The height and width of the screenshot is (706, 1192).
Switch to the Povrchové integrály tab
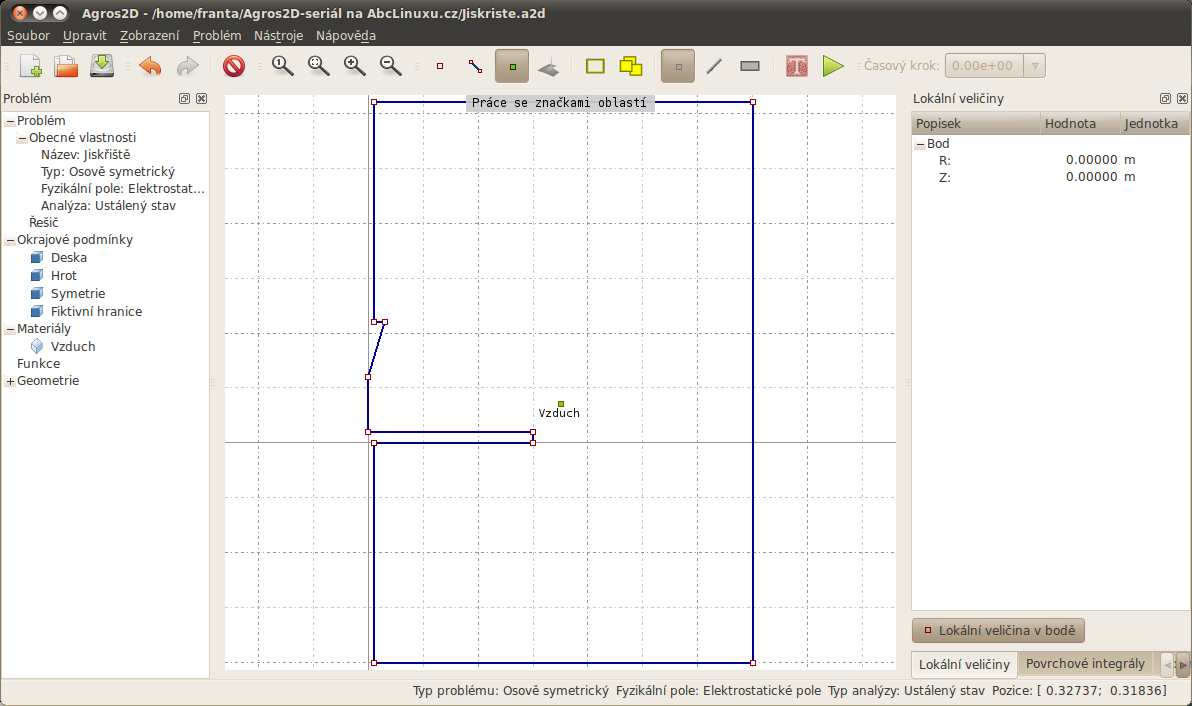coord(1085,663)
